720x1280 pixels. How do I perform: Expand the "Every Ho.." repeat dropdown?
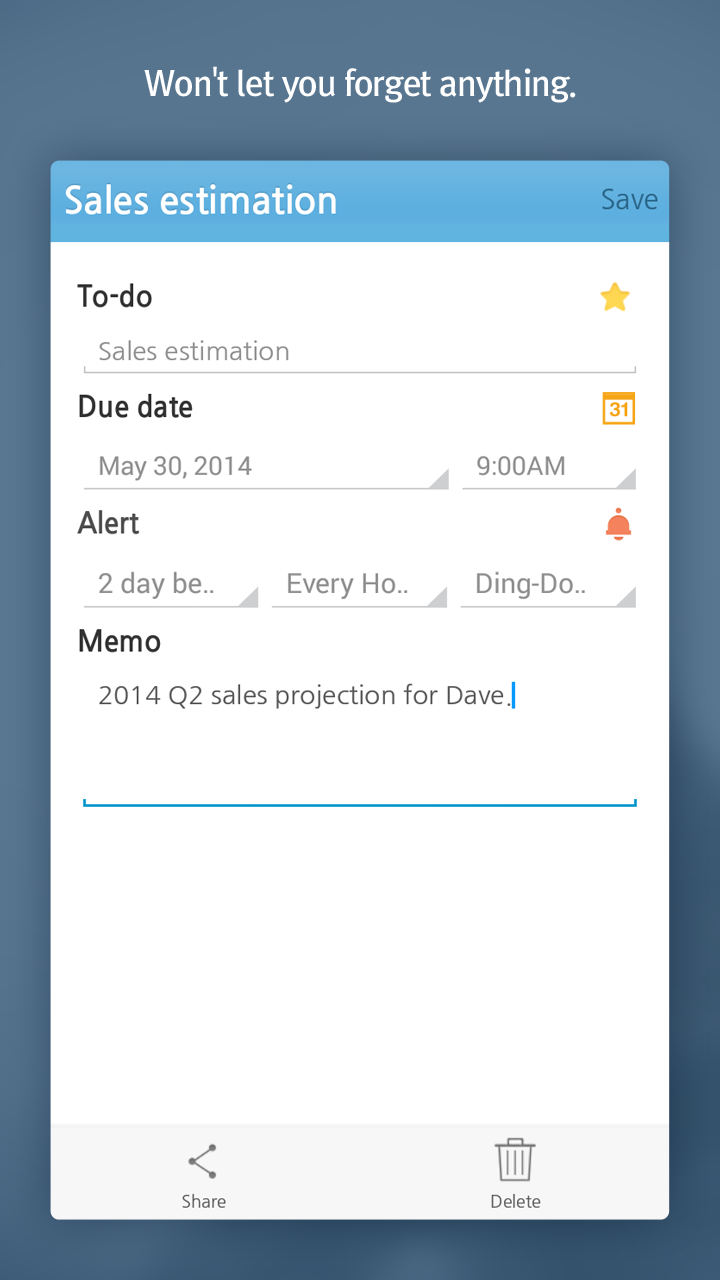[x=359, y=585]
